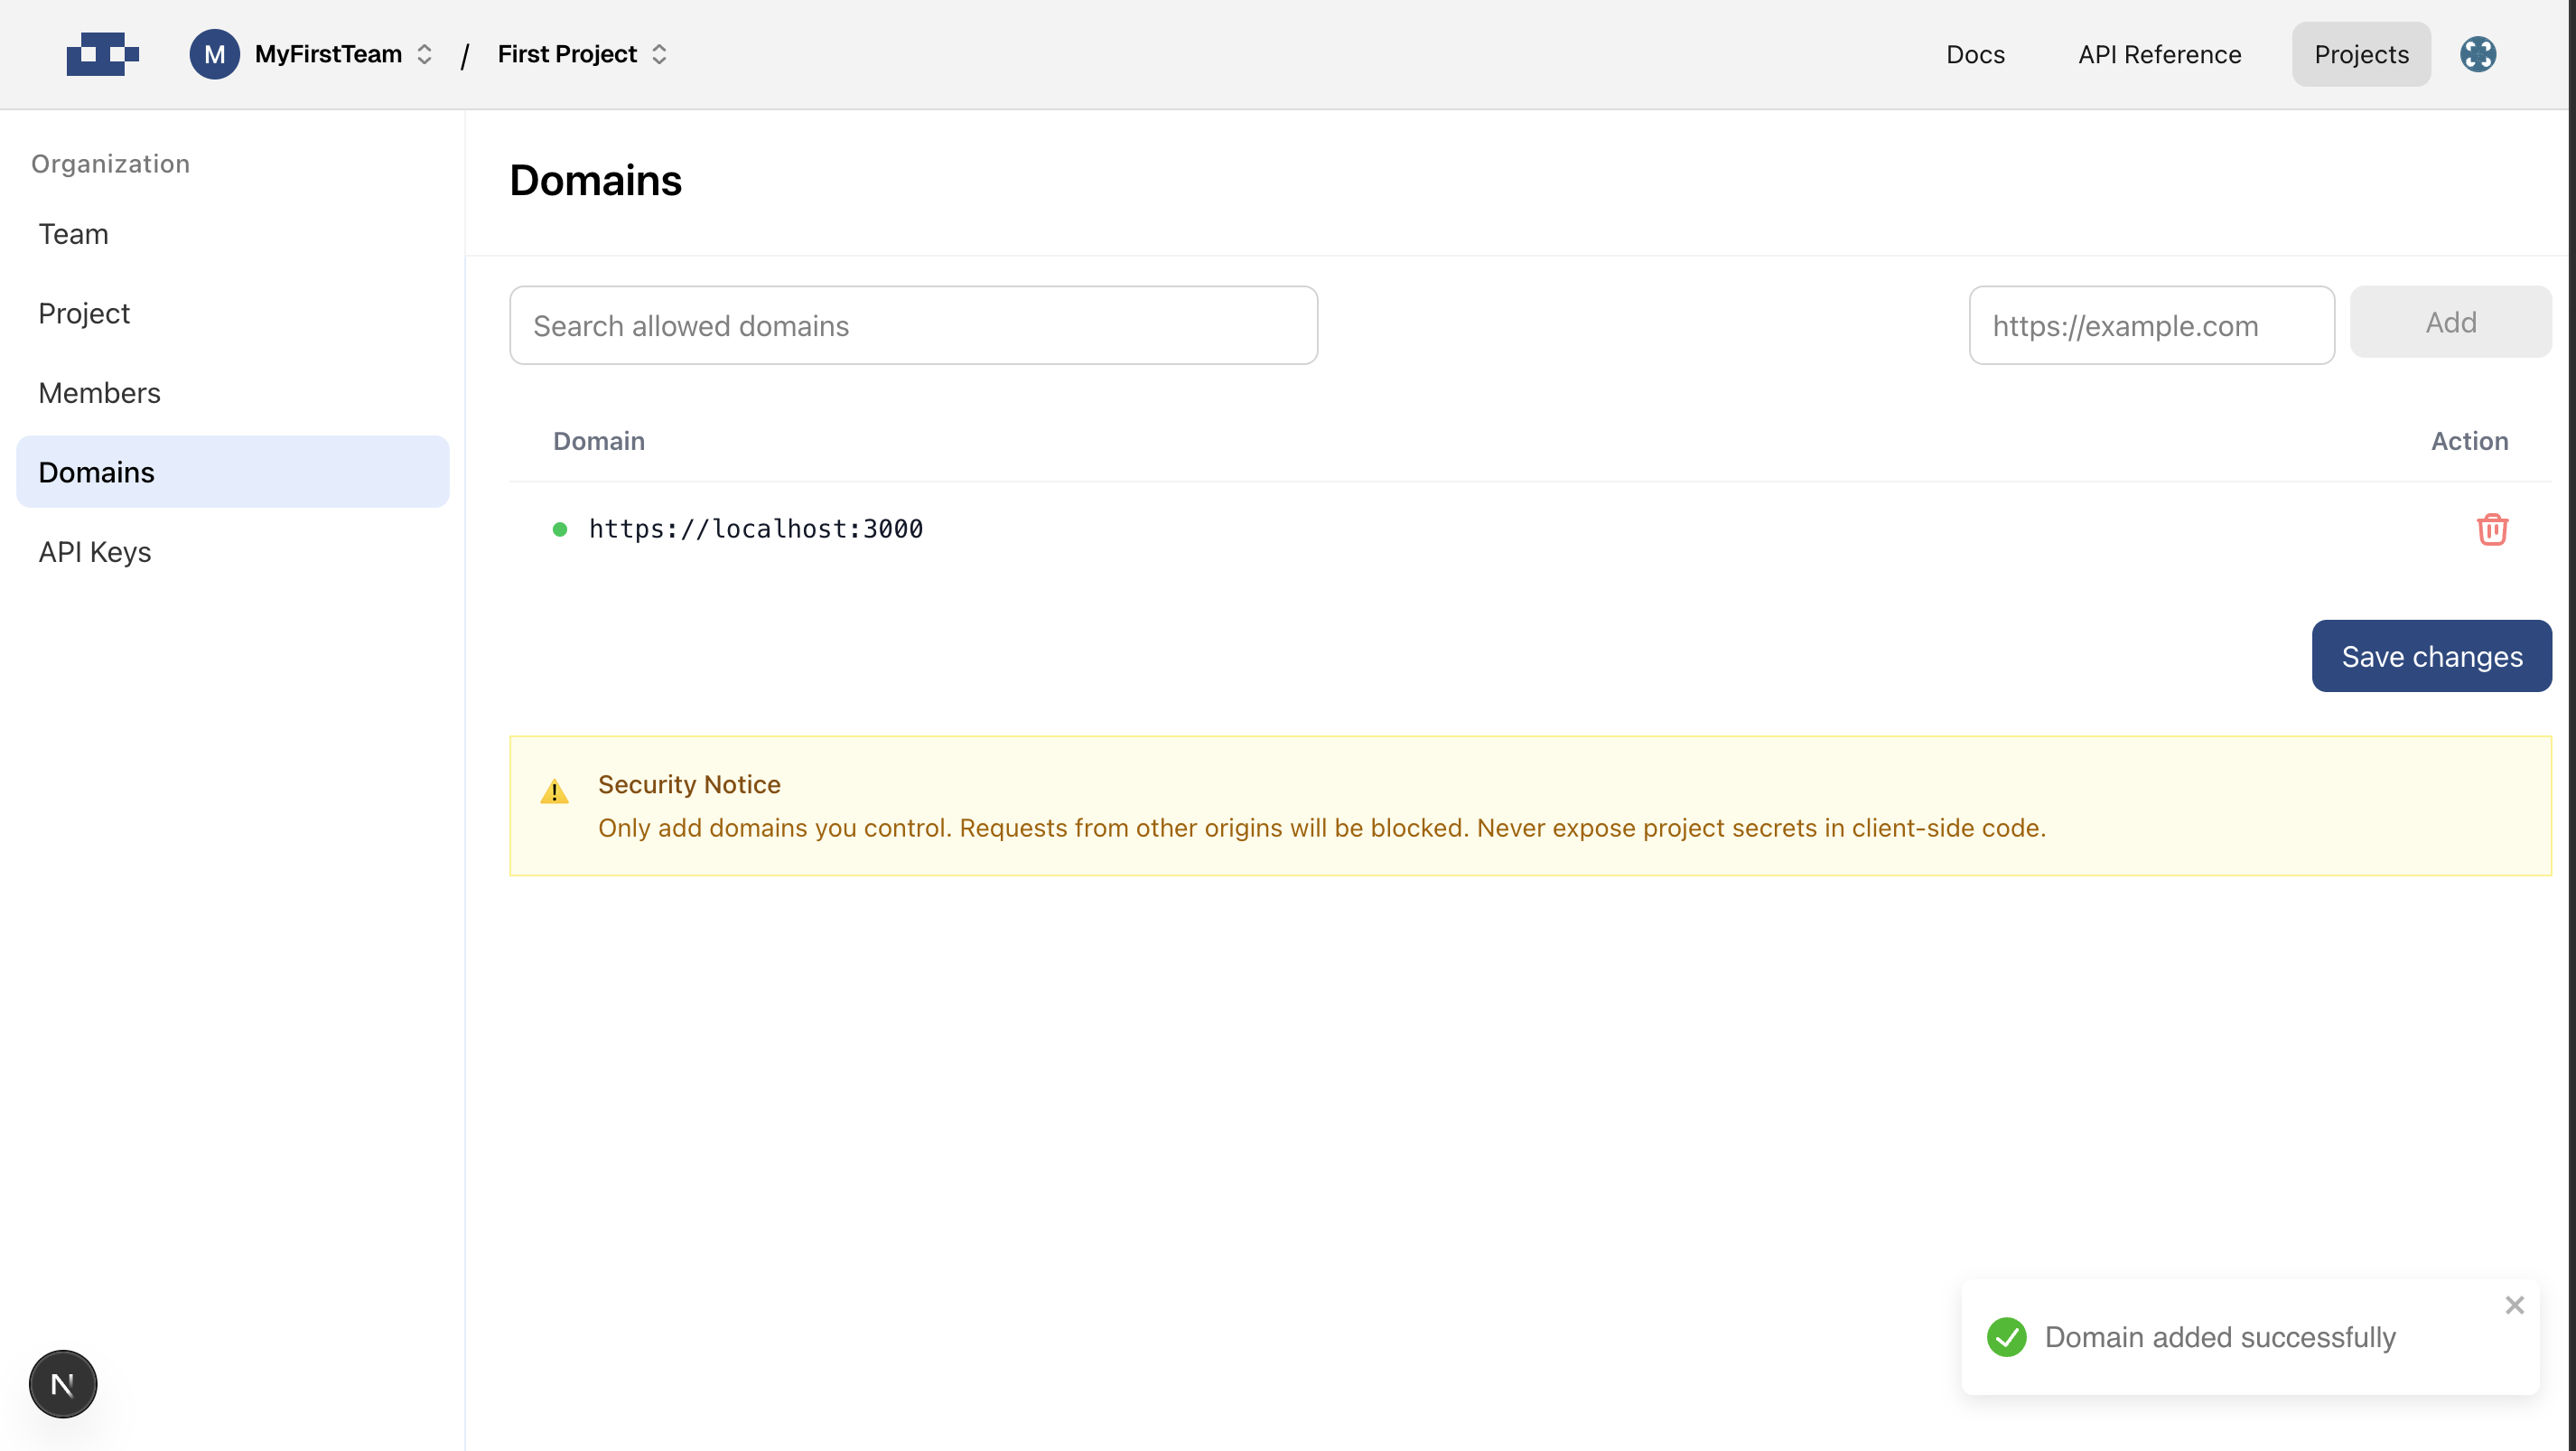
Task: Click the search allowed domains field
Action: coord(913,325)
